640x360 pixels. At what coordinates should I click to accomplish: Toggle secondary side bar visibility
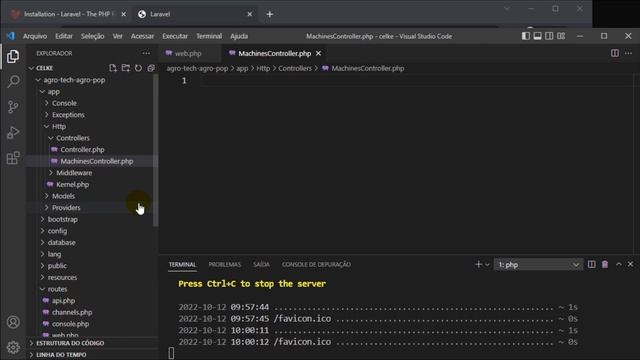point(549,36)
